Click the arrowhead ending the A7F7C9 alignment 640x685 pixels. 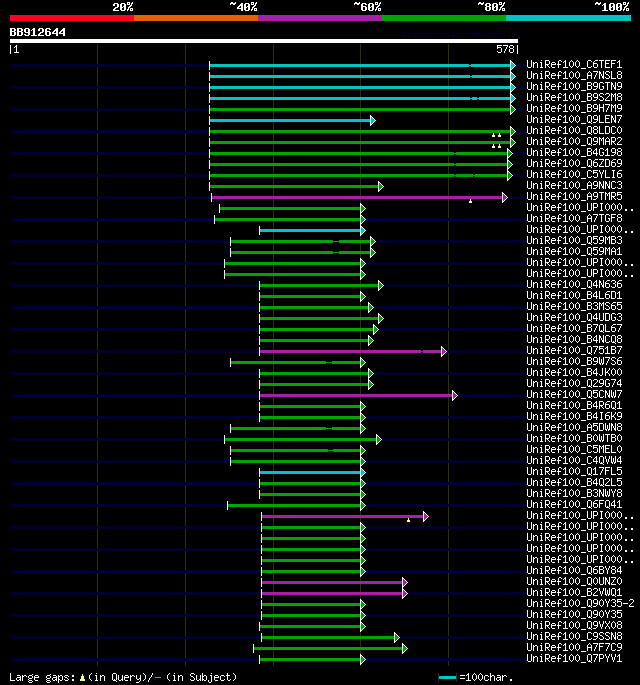point(405,648)
